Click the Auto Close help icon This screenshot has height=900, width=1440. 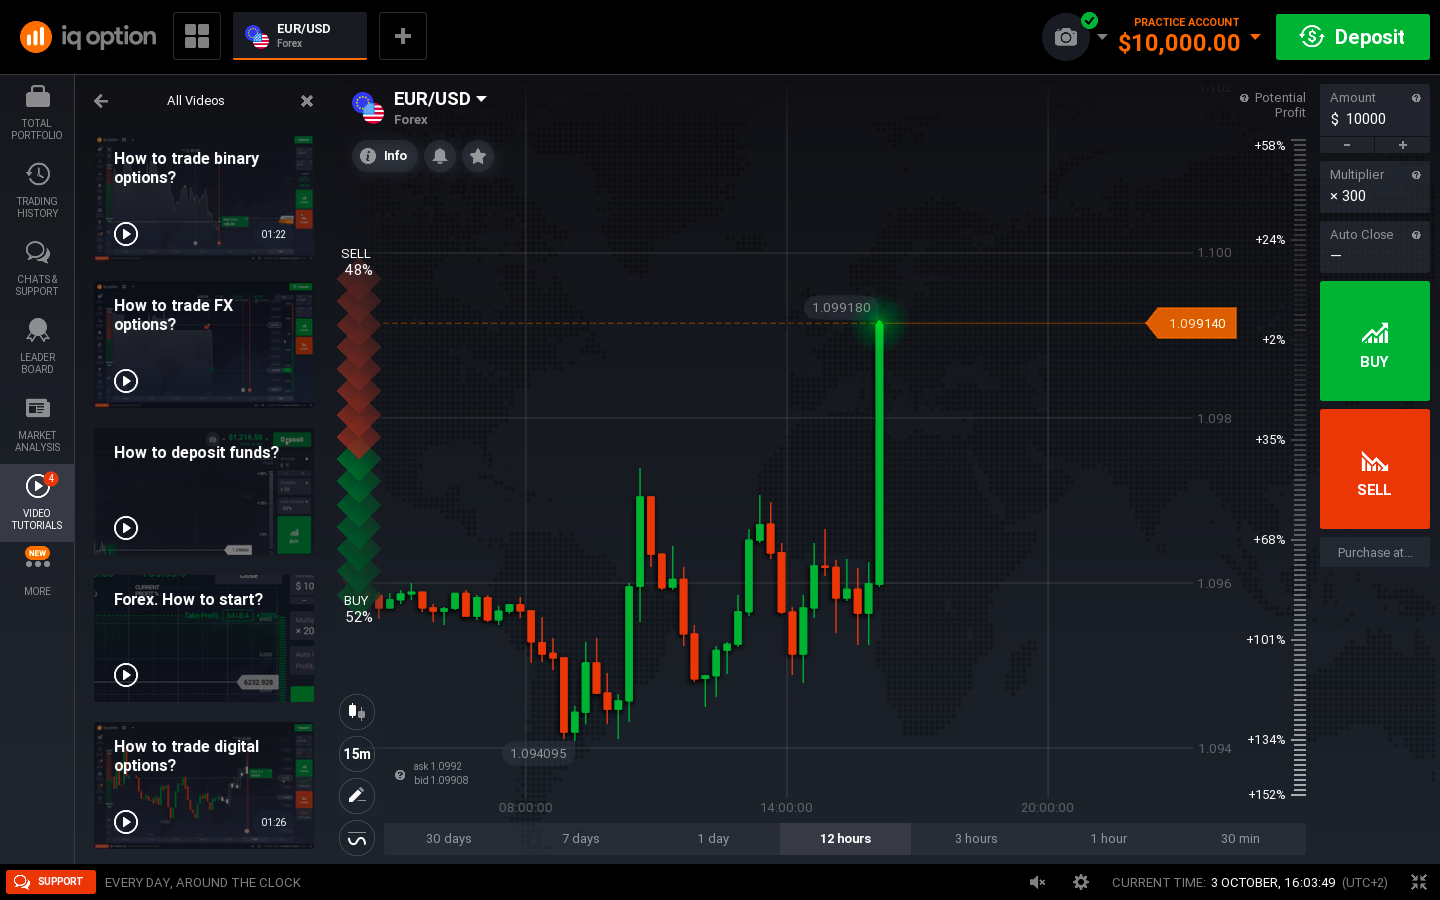coord(1416,235)
